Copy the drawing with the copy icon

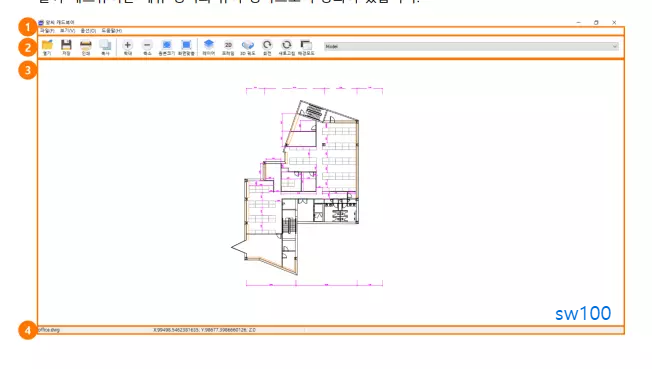pos(105,47)
